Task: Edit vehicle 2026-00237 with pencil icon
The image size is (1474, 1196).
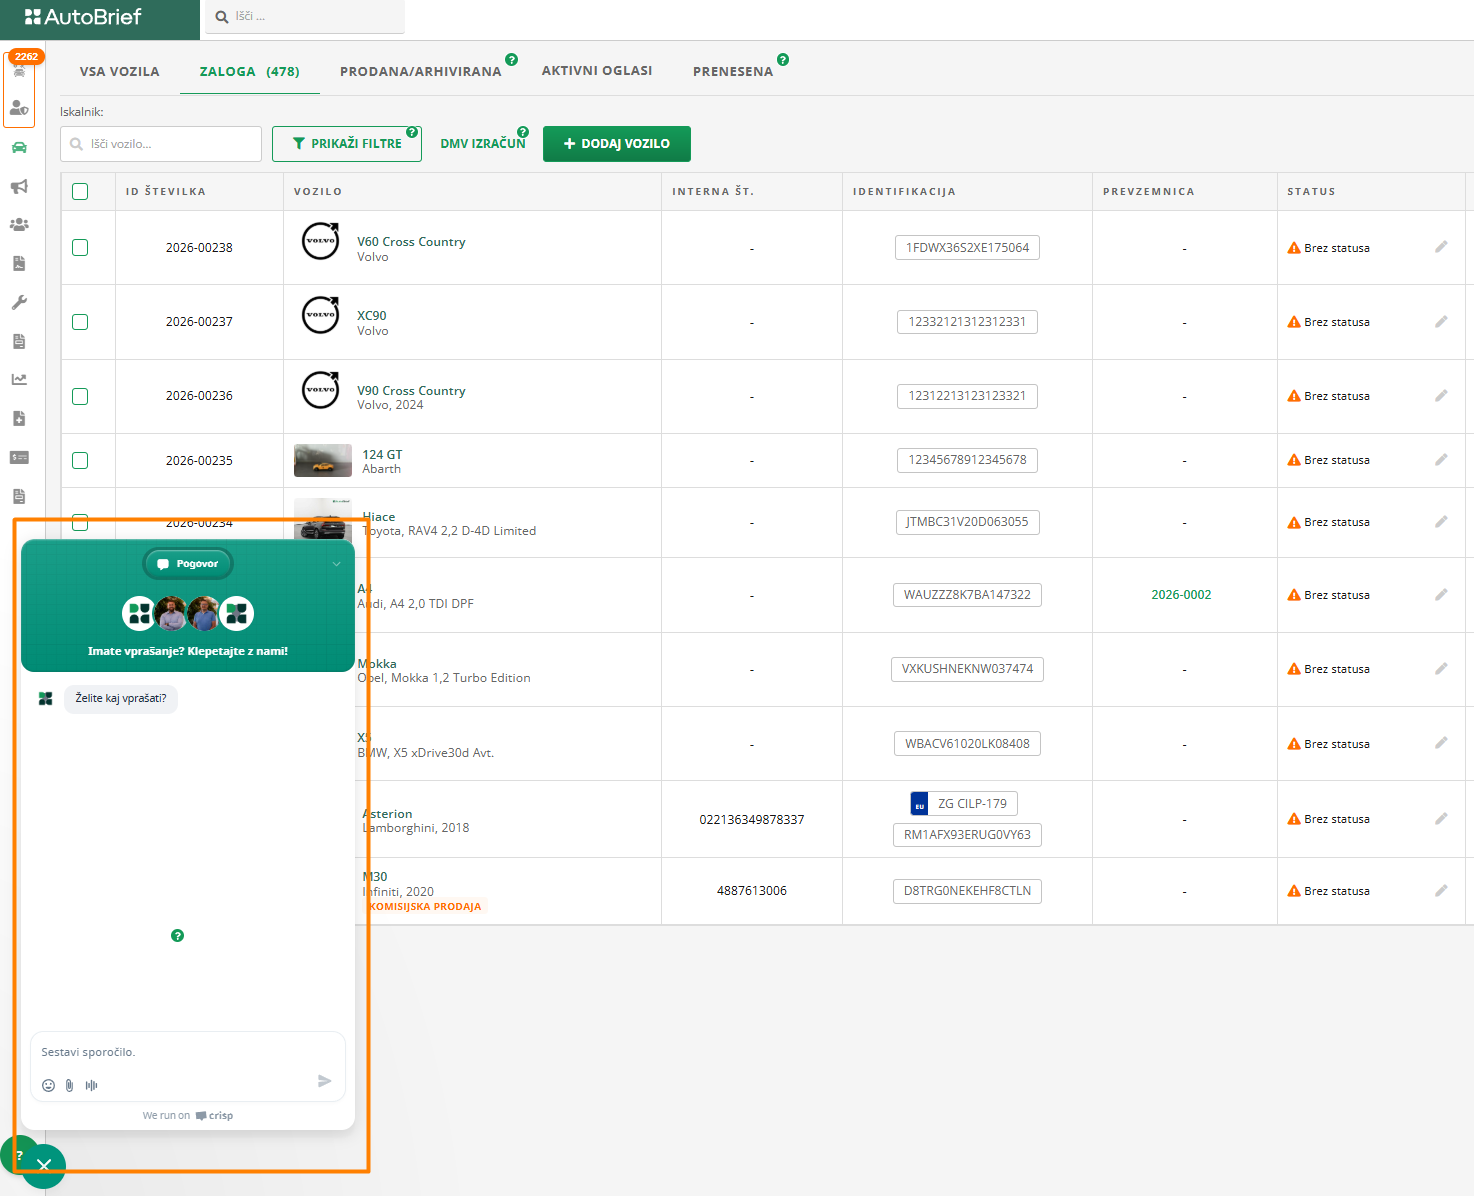Action: pos(1441,322)
